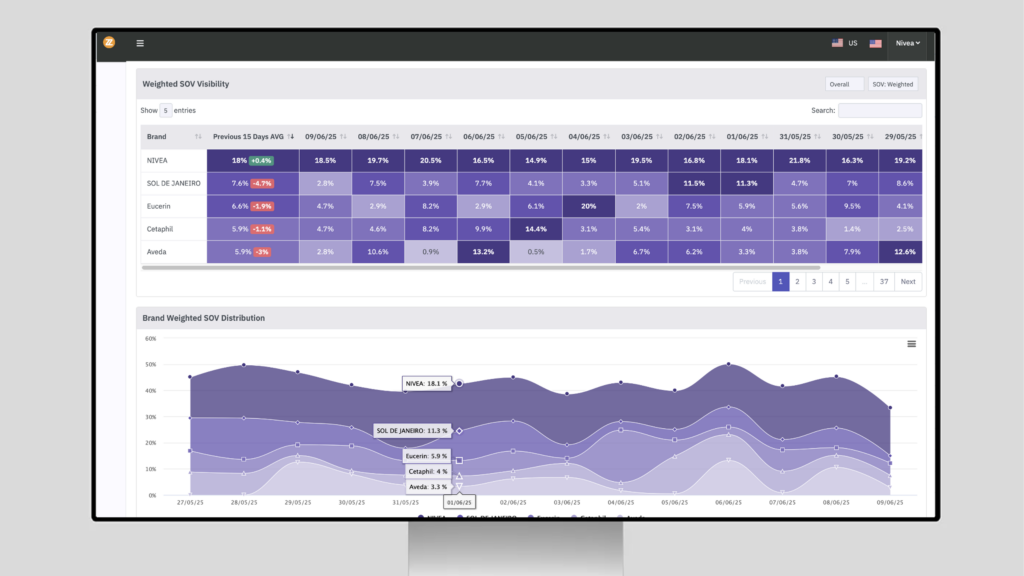The width and height of the screenshot is (1024, 576).
Task: Go to pagination page 5
Action: tap(847, 281)
